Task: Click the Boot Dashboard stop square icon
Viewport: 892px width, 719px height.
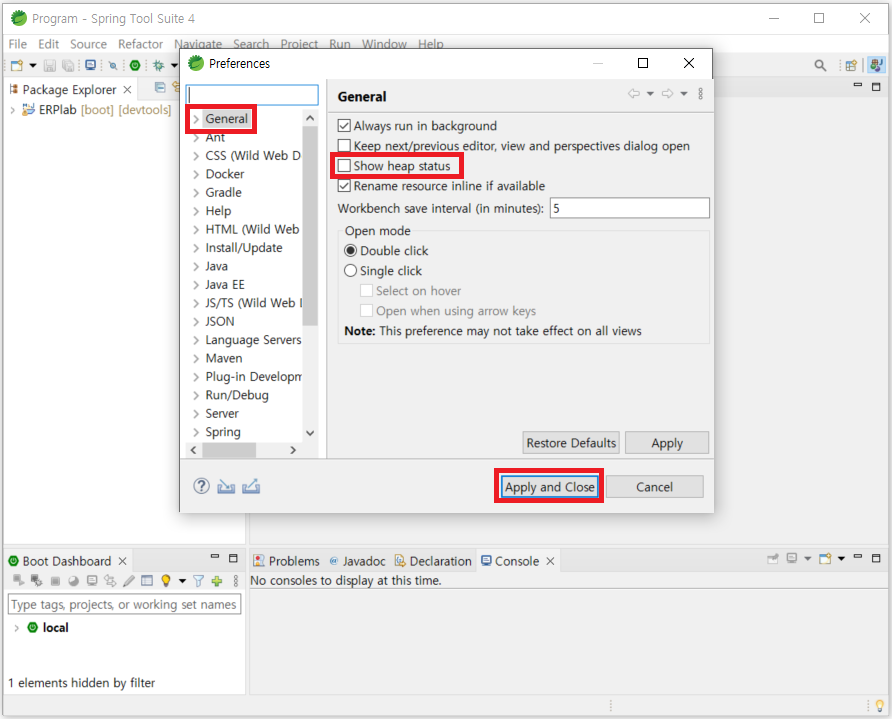Action: (x=55, y=581)
